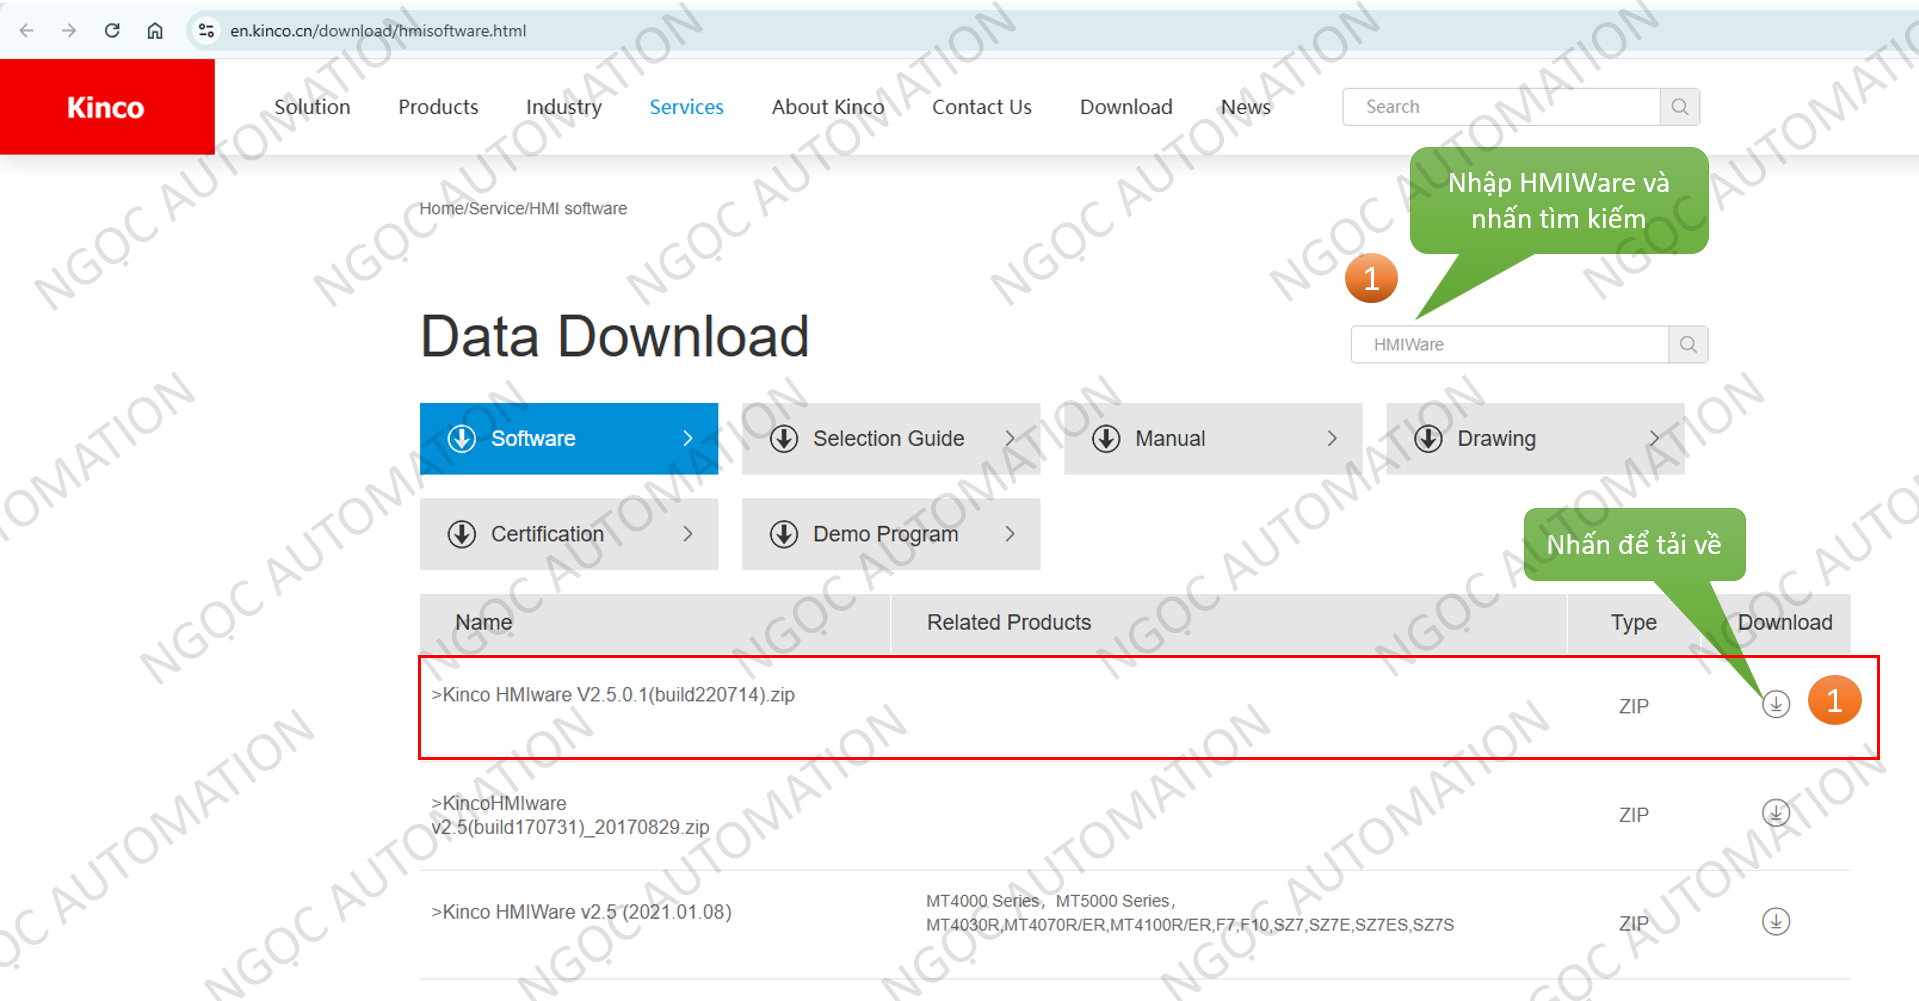This screenshot has width=1919, height=1001.
Task: Click ZIP type in HMIware V2.5.0.1 row
Action: [x=1634, y=706]
